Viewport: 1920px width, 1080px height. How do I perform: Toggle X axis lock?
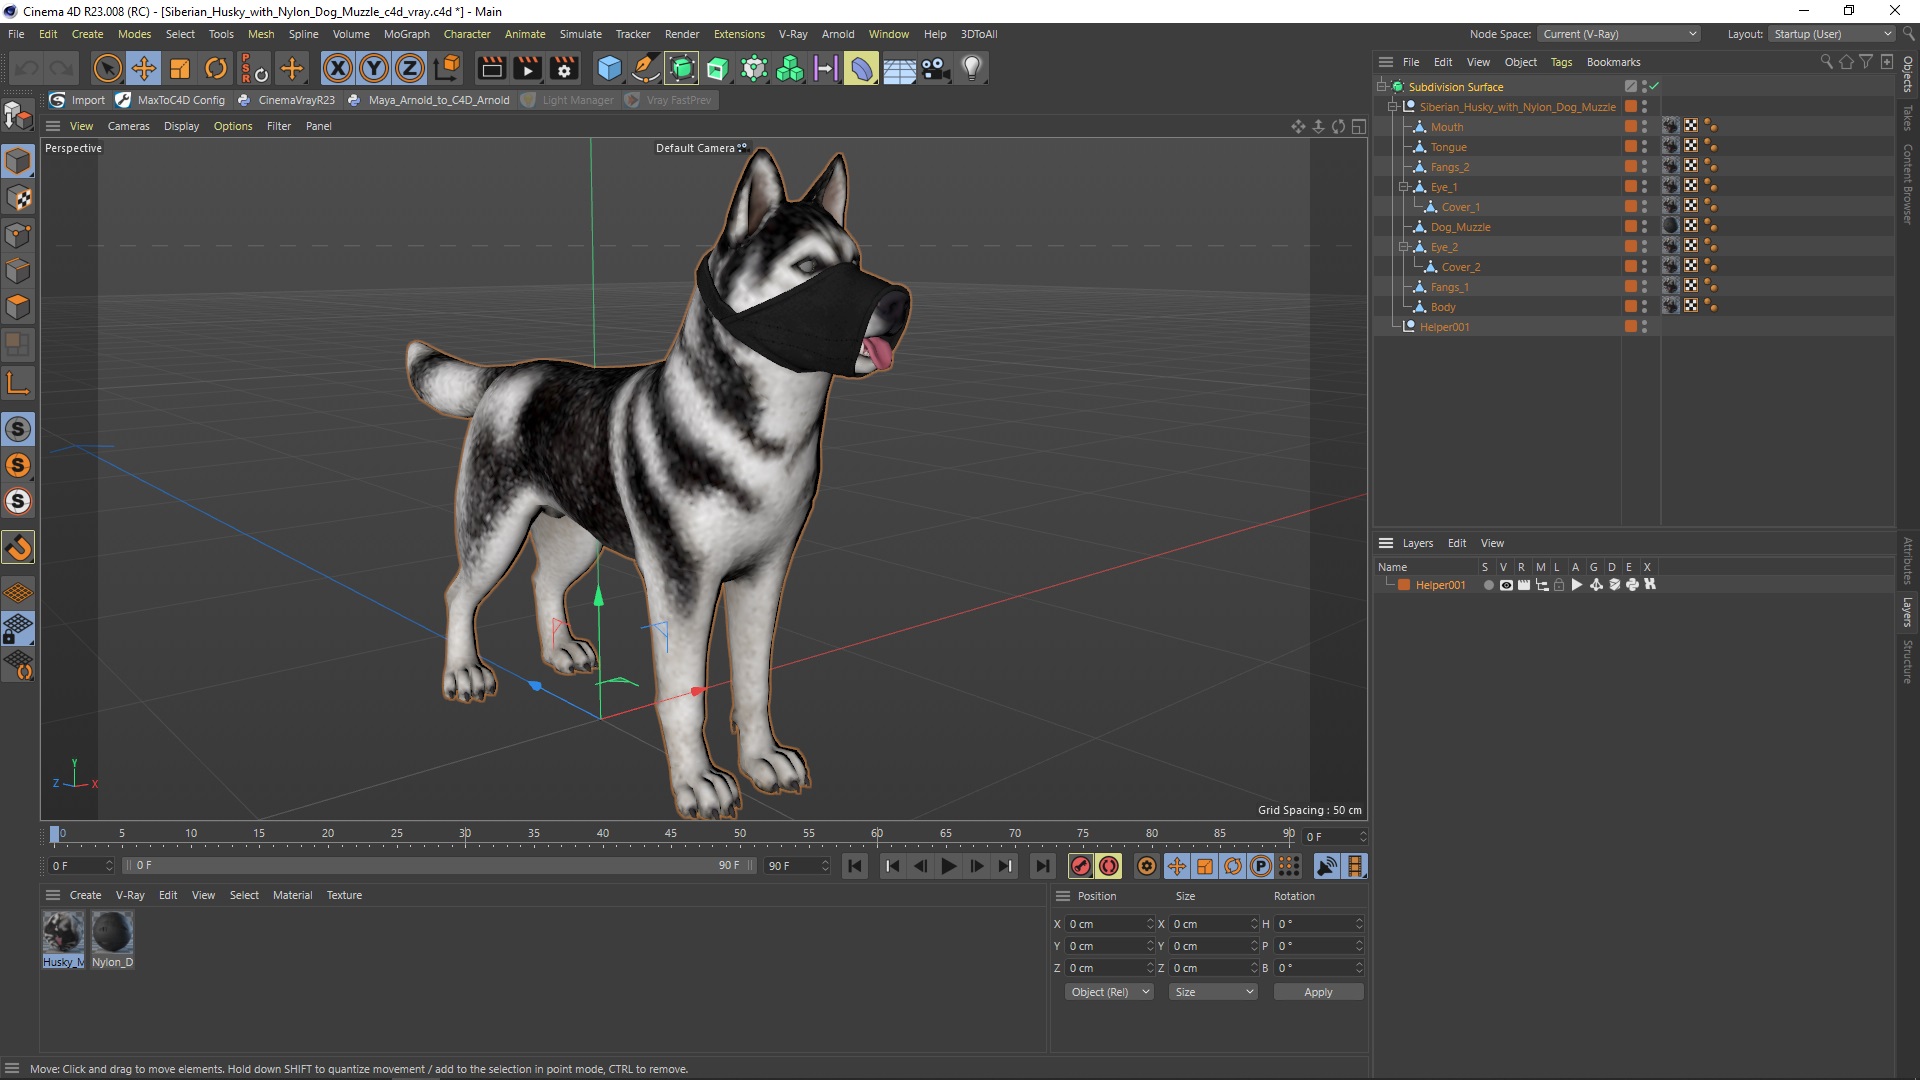pos(338,68)
